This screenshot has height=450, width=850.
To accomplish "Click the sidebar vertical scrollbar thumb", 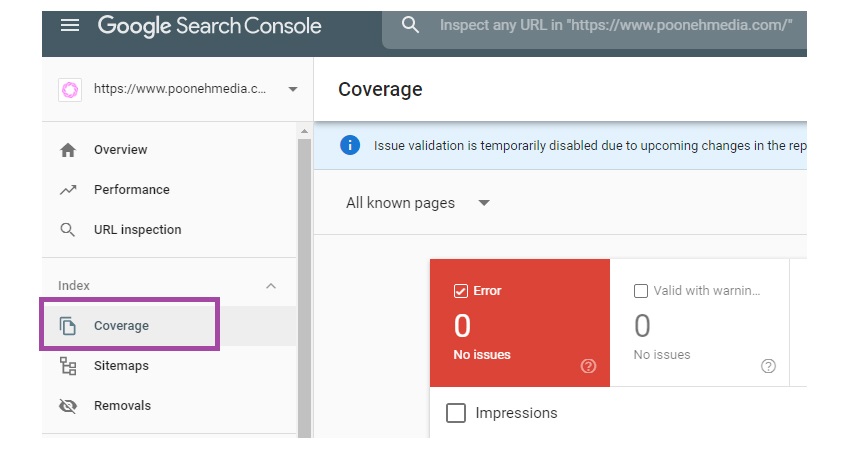I will coord(304,287).
